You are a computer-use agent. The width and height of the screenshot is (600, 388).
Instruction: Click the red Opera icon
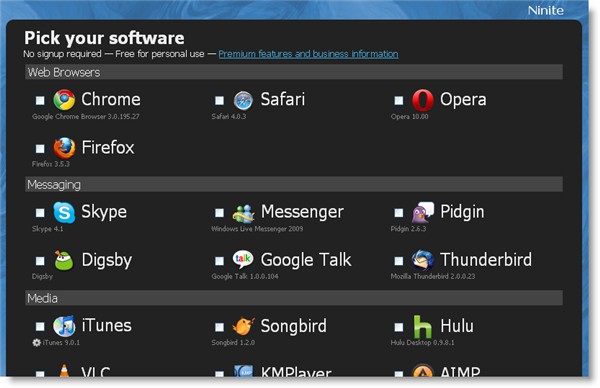point(422,100)
